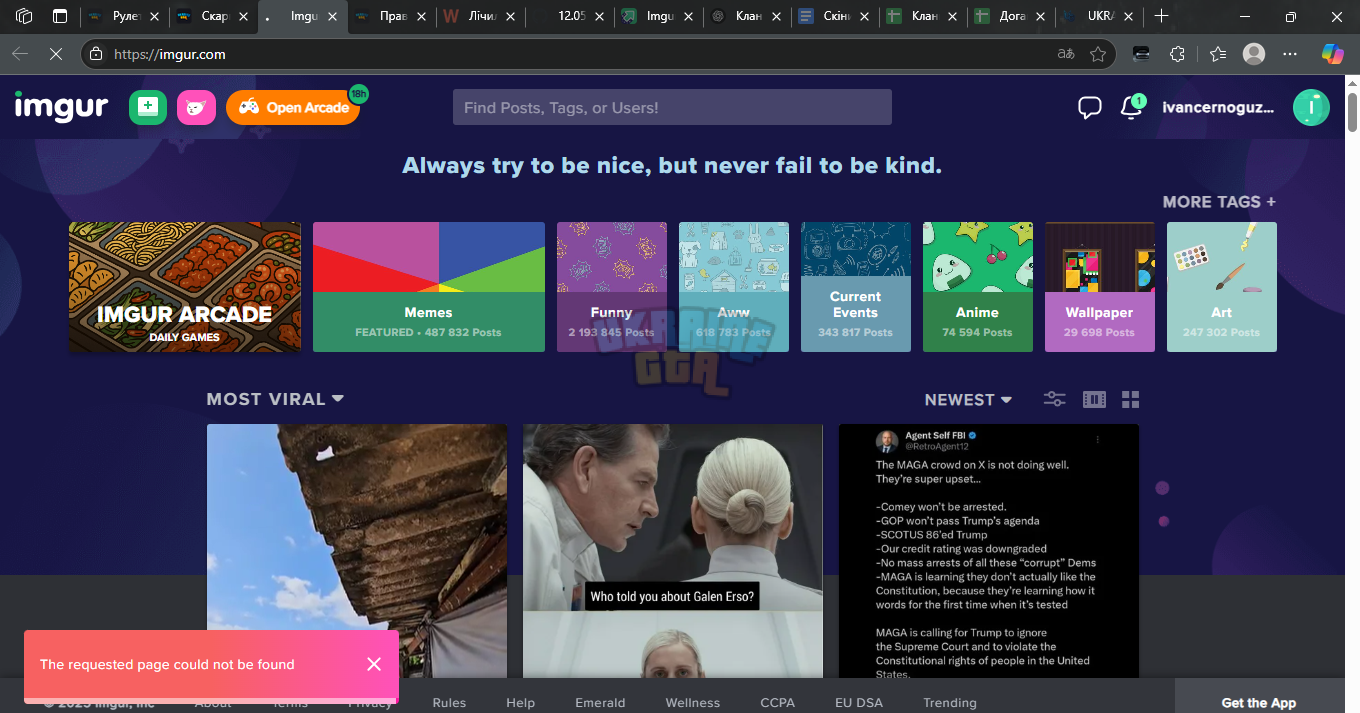Open the Copilot icon
The image size is (1360, 713).
point(1332,54)
